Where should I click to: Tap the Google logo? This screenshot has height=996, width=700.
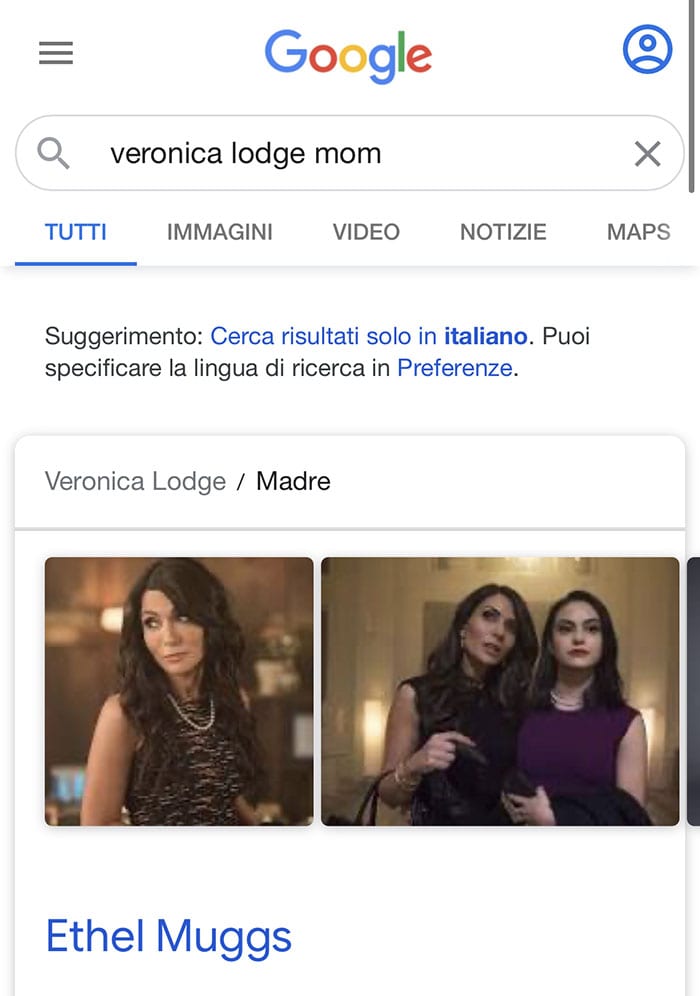tap(348, 56)
